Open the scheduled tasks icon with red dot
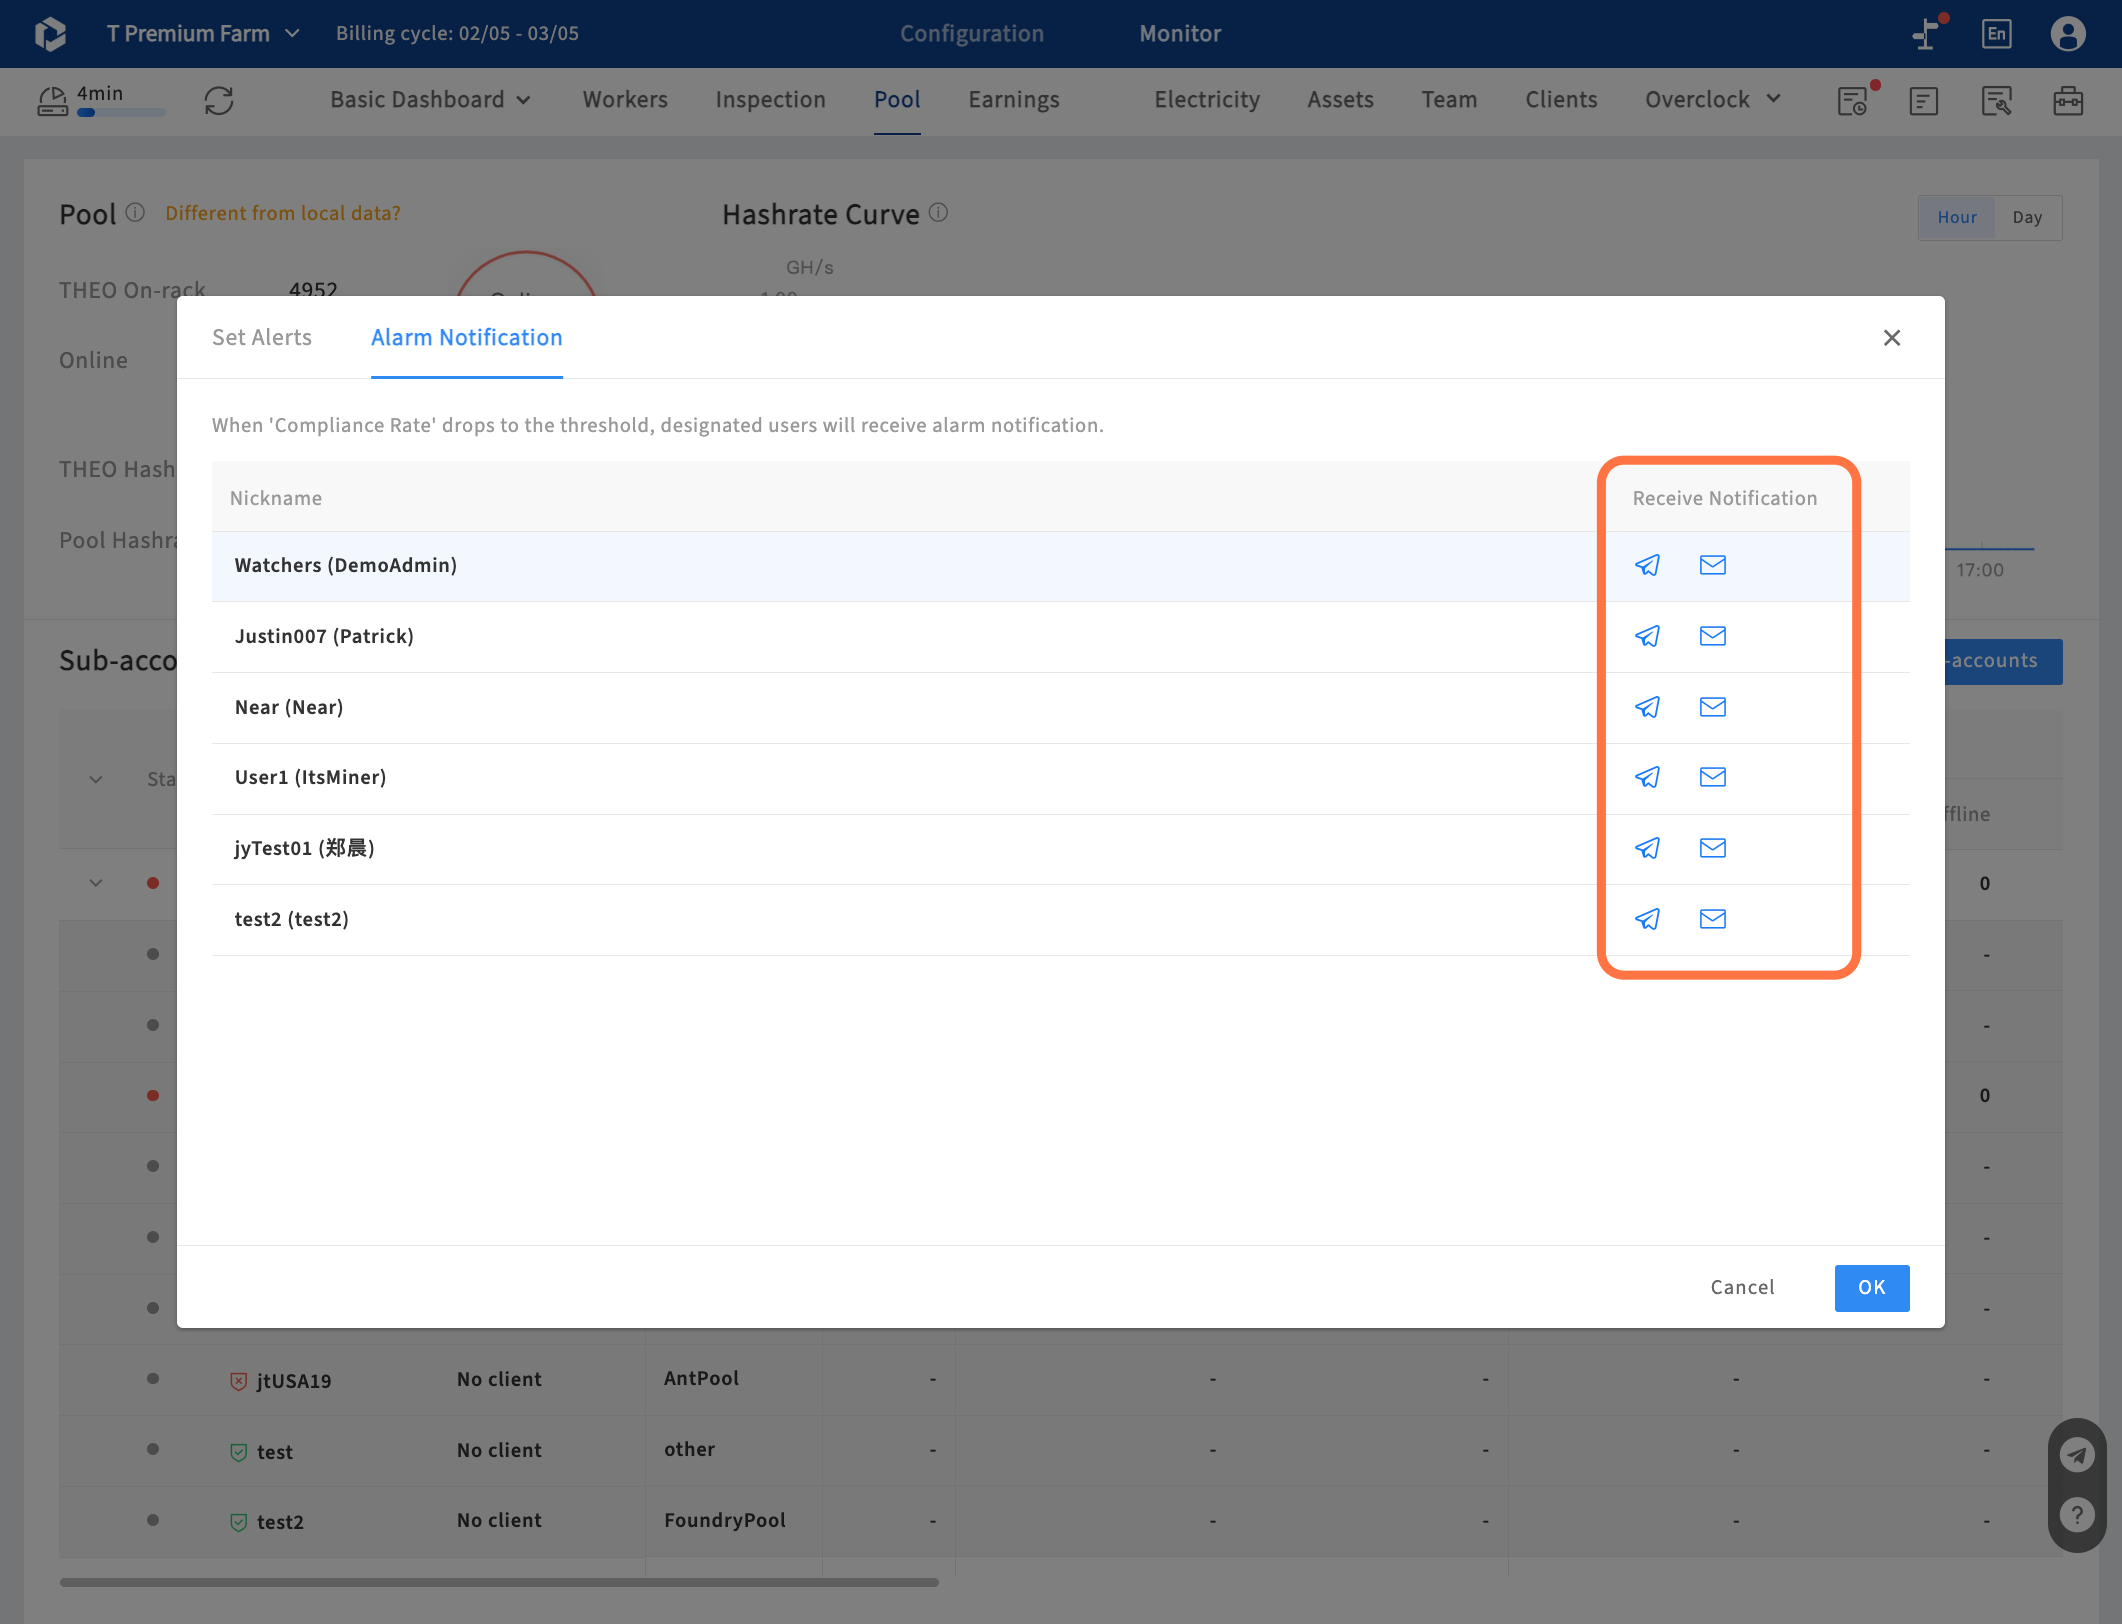The image size is (2122, 1624). [1855, 99]
